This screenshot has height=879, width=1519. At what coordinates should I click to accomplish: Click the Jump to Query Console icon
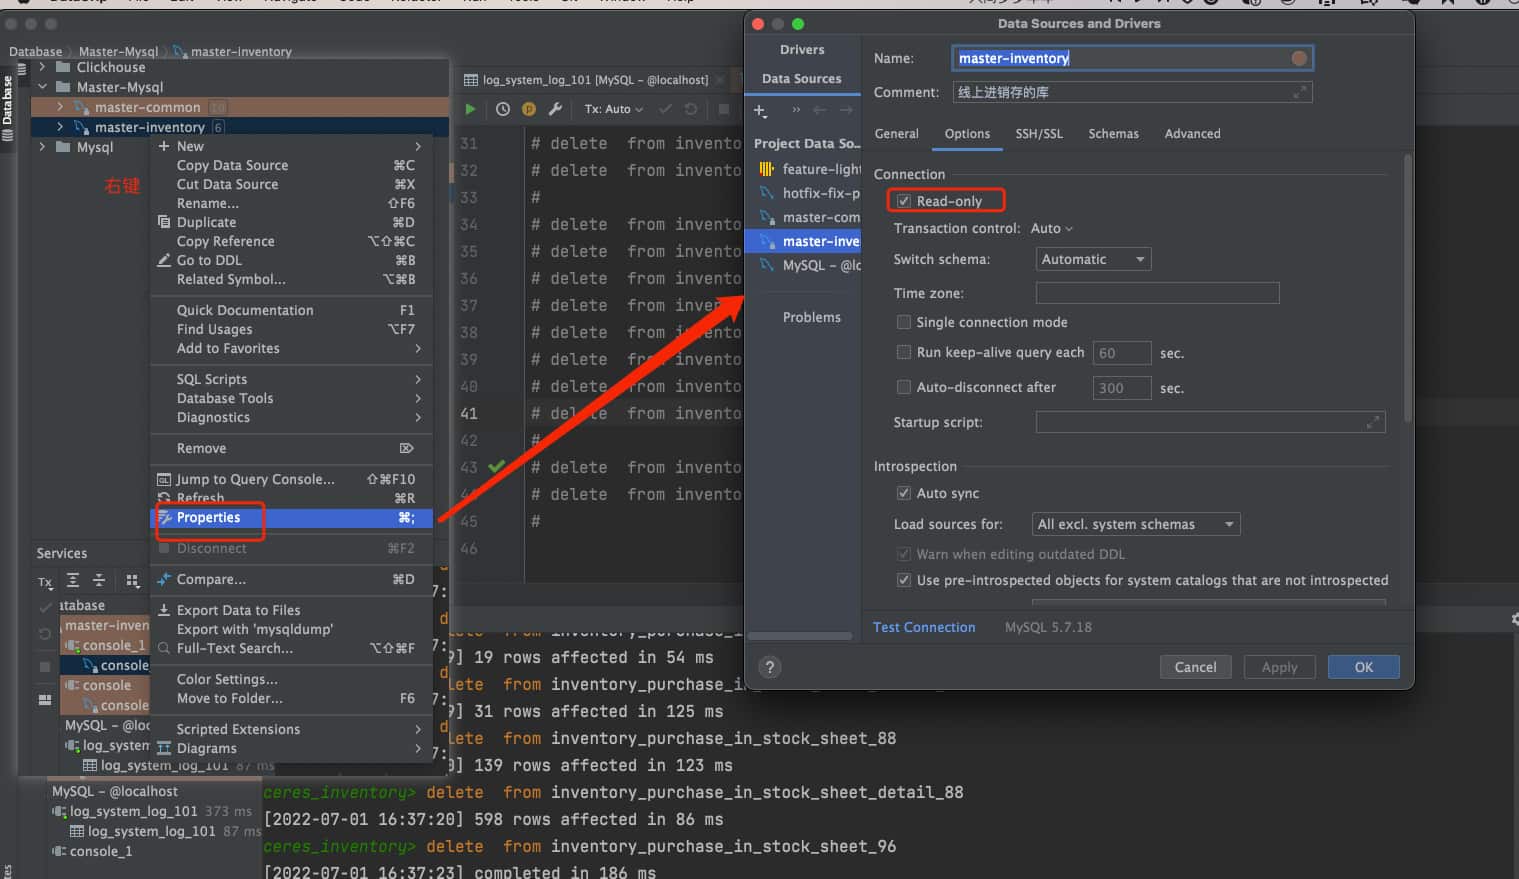[x=164, y=480]
